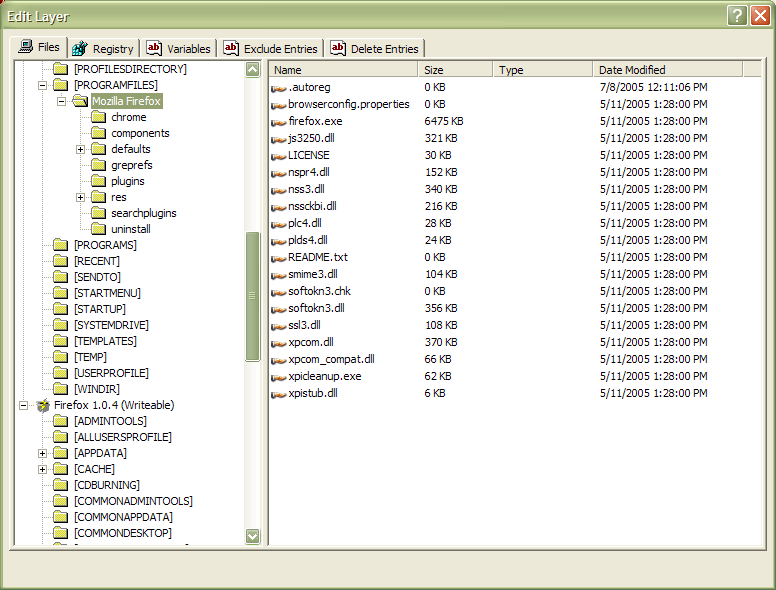Click the Registry tab icon

coord(80,48)
